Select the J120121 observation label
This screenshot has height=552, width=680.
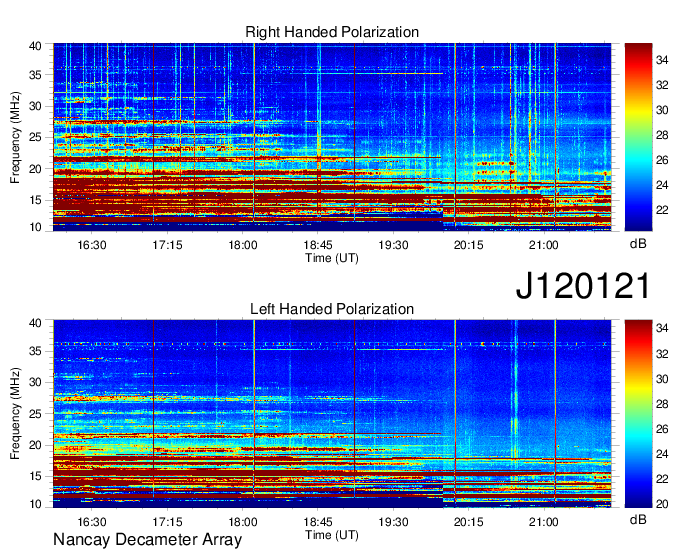point(583,285)
